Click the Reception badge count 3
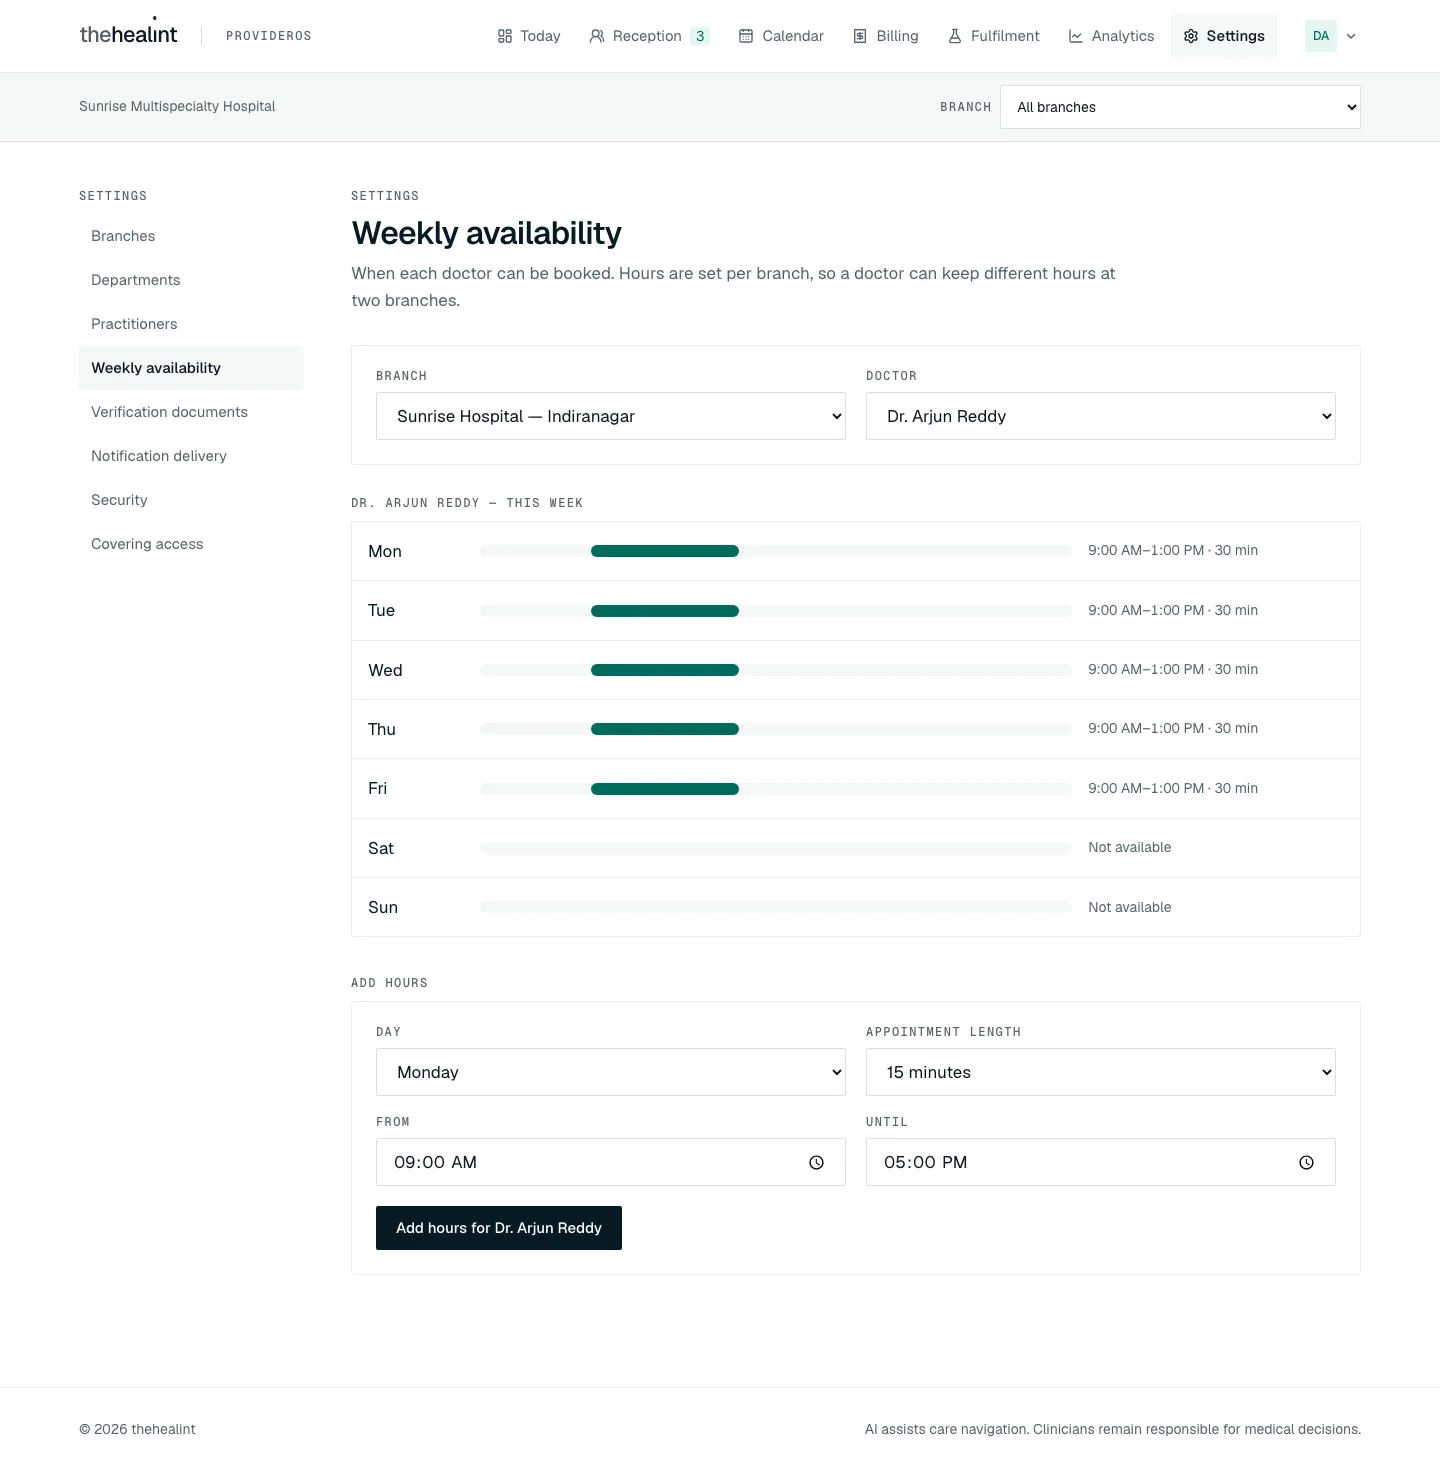The height and width of the screenshot is (1472, 1440). coord(700,36)
